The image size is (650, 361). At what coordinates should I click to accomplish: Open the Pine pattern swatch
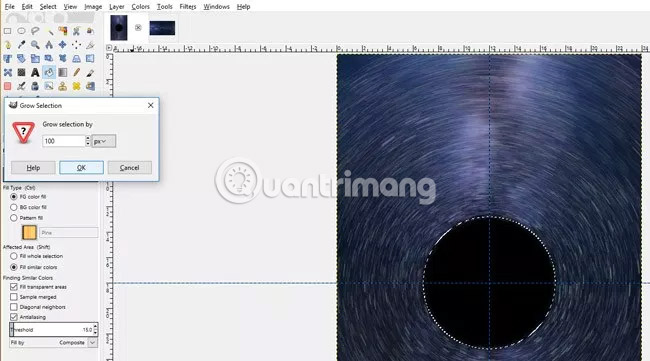(29, 233)
